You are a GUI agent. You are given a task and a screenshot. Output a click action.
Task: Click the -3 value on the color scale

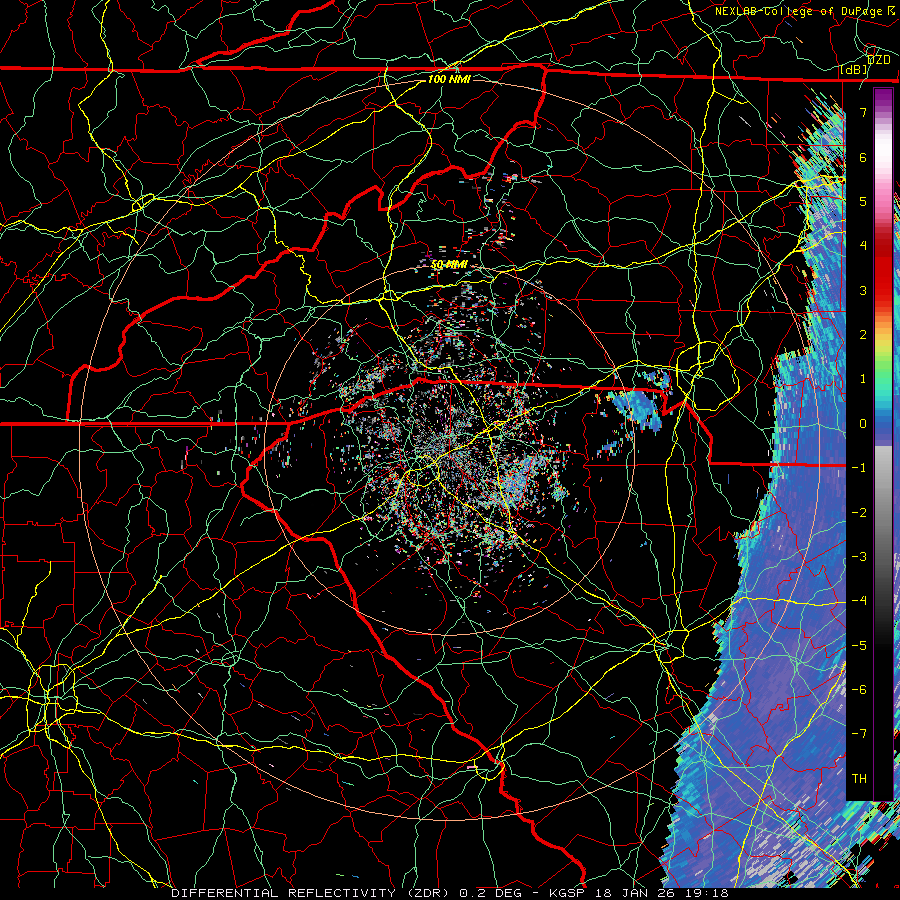click(x=859, y=557)
